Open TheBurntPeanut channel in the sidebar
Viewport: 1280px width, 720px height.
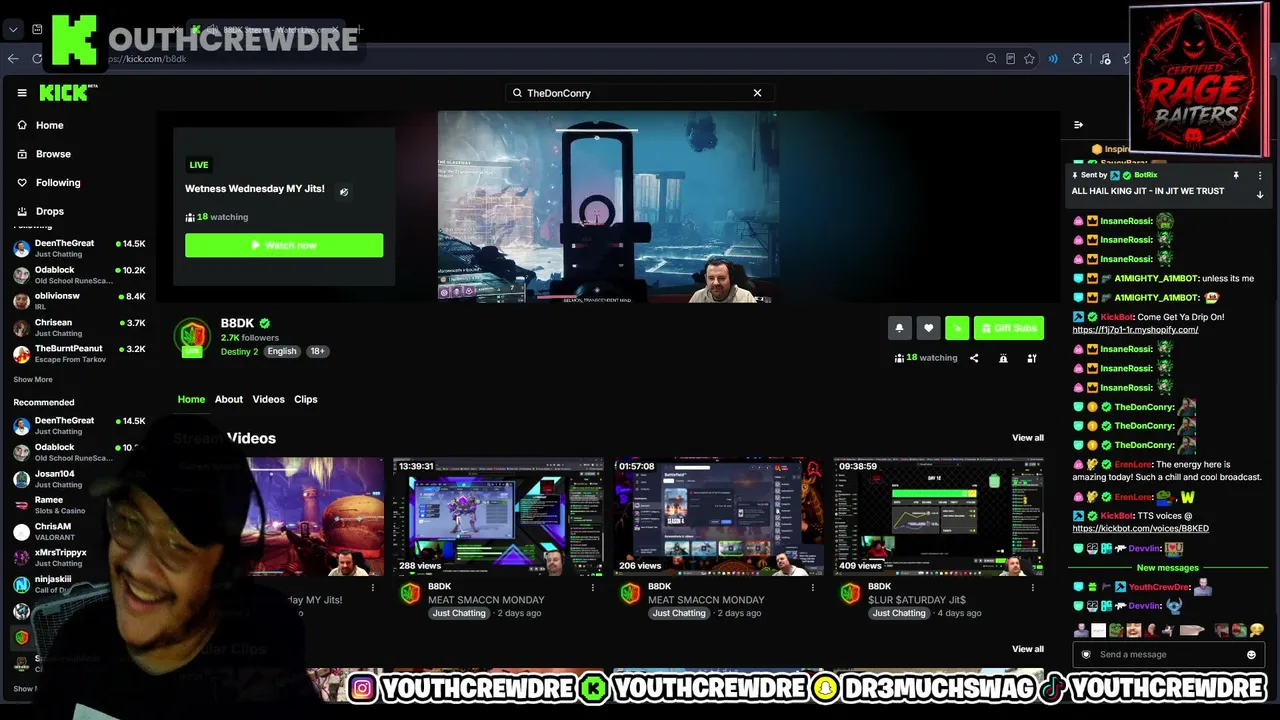click(78, 354)
